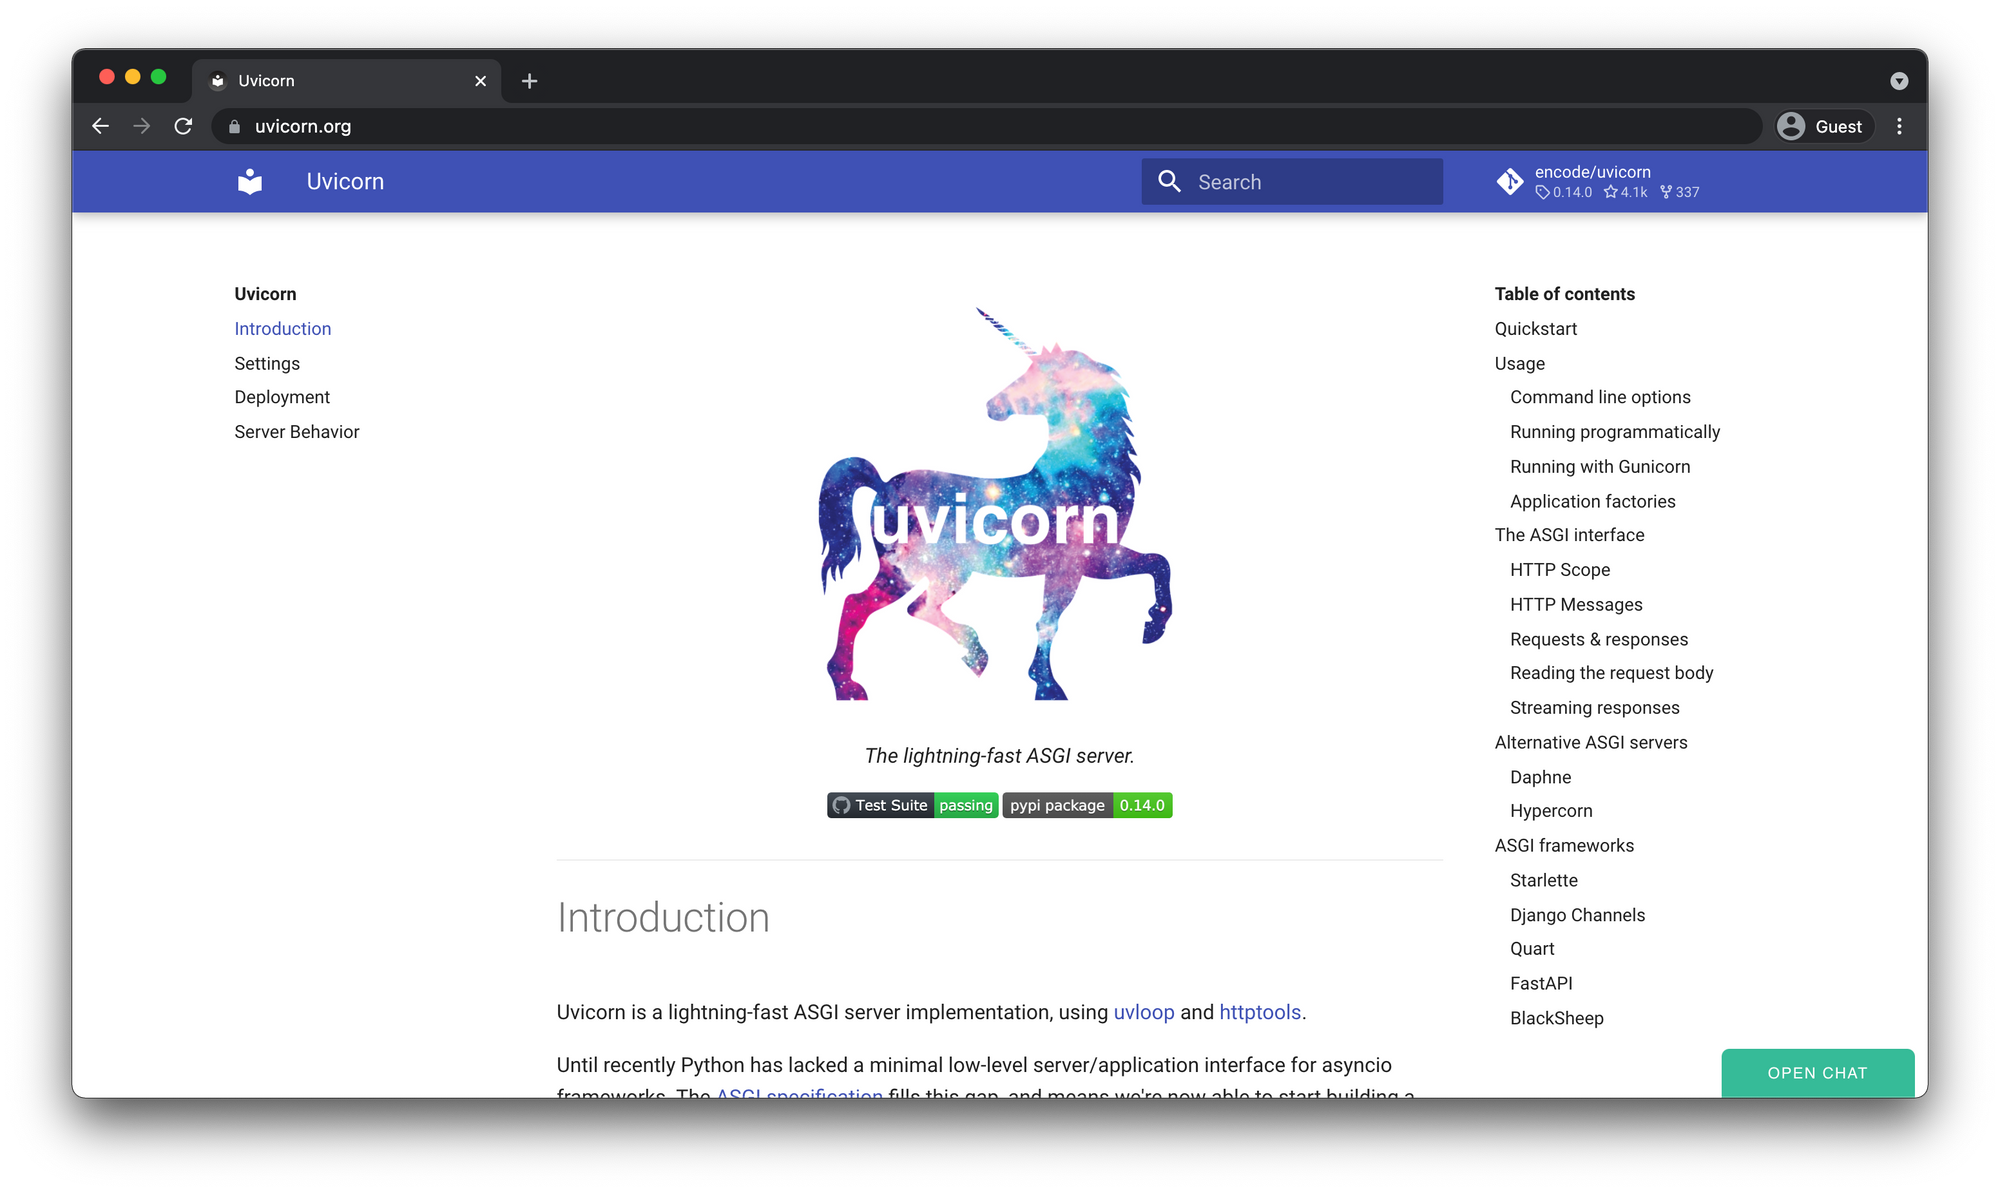Image resolution: width=2000 pixels, height=1193 pixels.
Task: Open the OPEN CHAT button
Action: (x=1817, y=1072)
